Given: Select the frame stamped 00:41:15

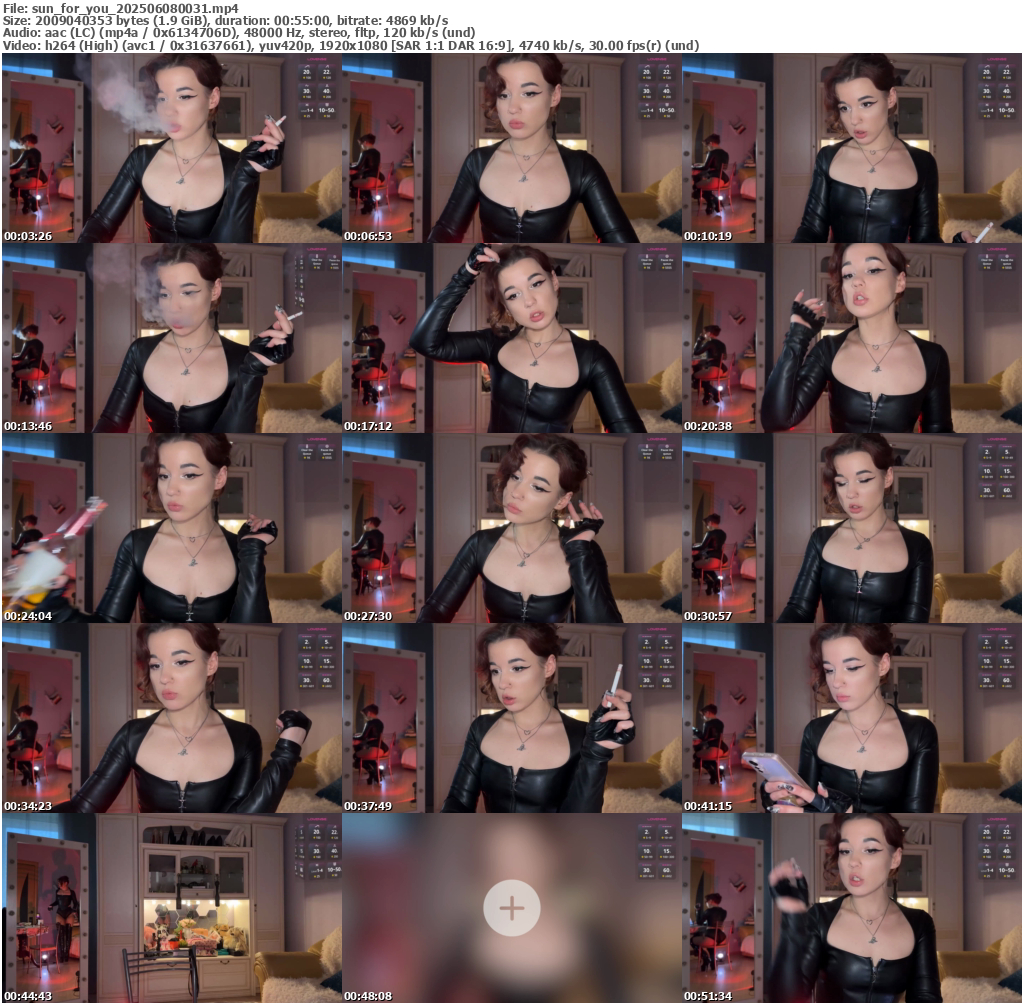Looking at the screenshot, I should point(851,718).
